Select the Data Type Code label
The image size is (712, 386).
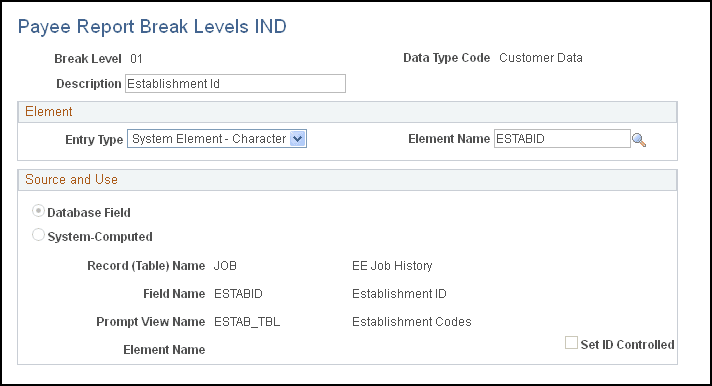[x=447, y=58]
